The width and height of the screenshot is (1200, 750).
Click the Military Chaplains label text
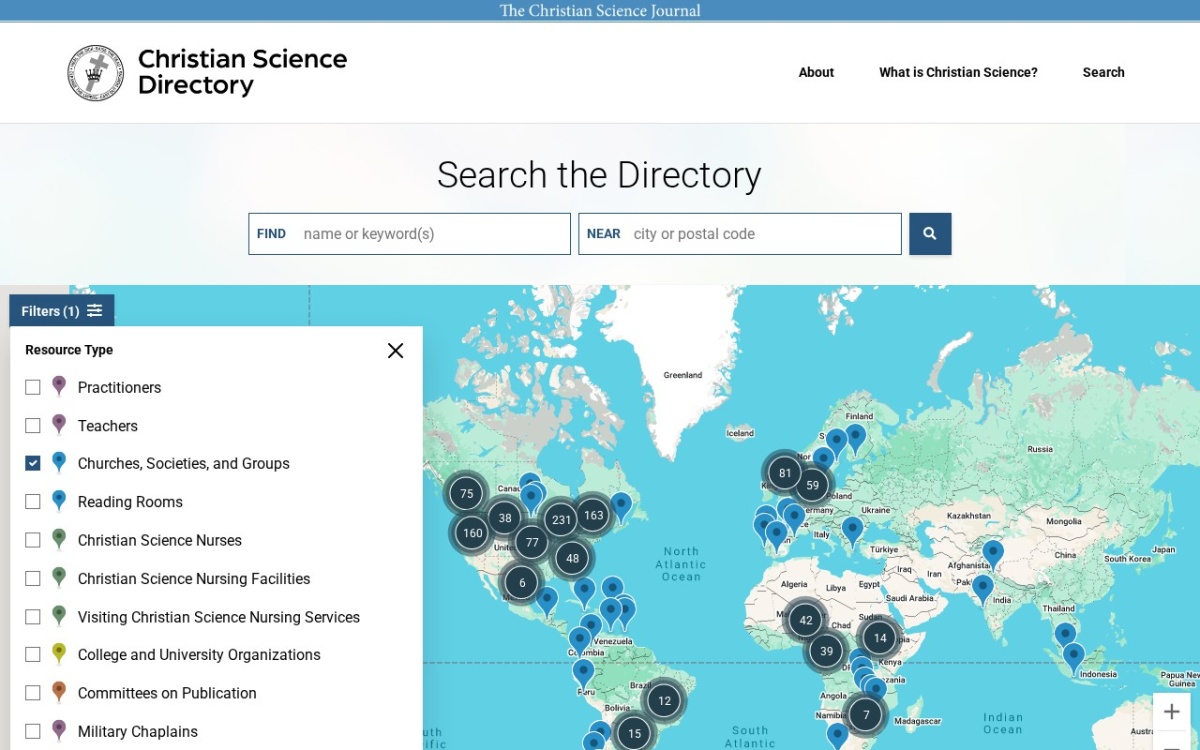[x=138, y=731]
